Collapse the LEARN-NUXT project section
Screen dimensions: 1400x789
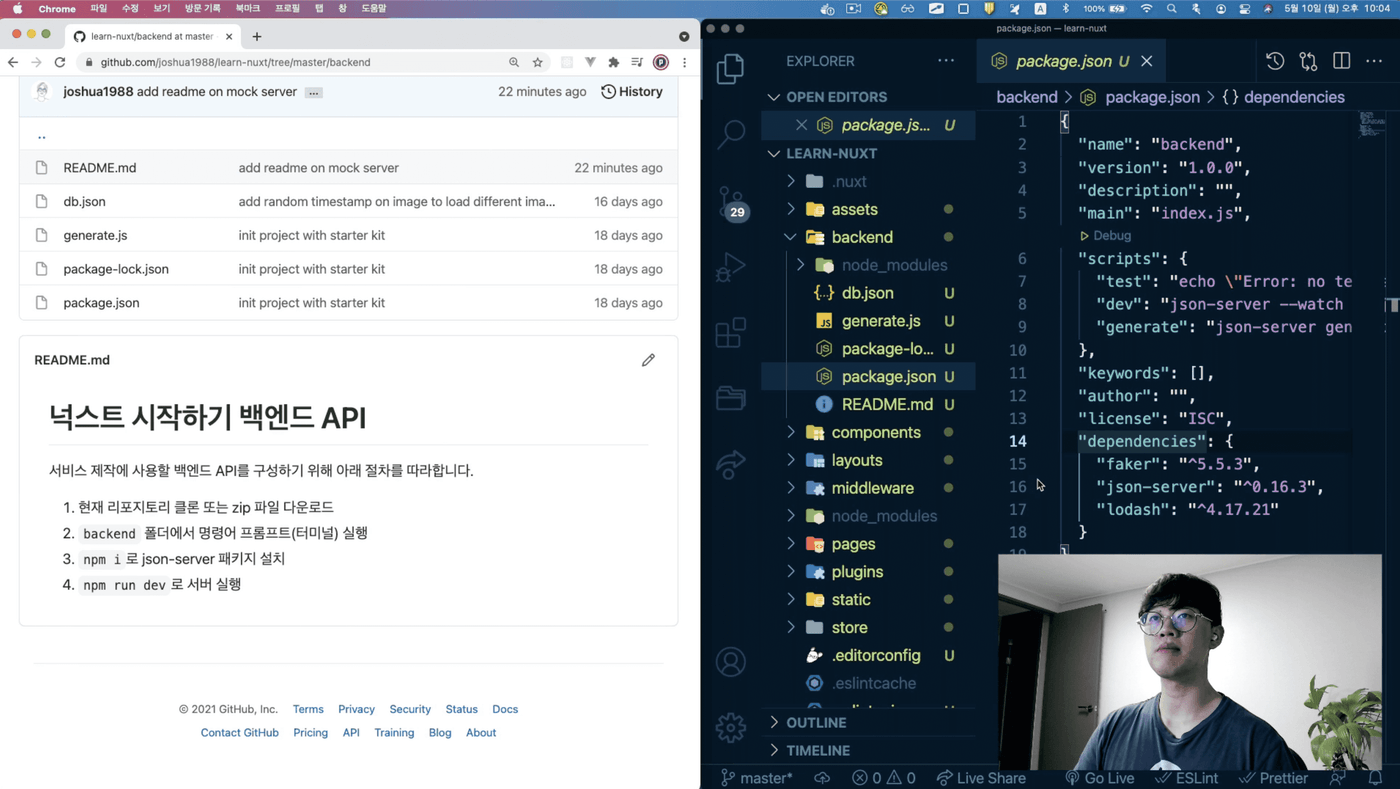click(x=774, y=153)
